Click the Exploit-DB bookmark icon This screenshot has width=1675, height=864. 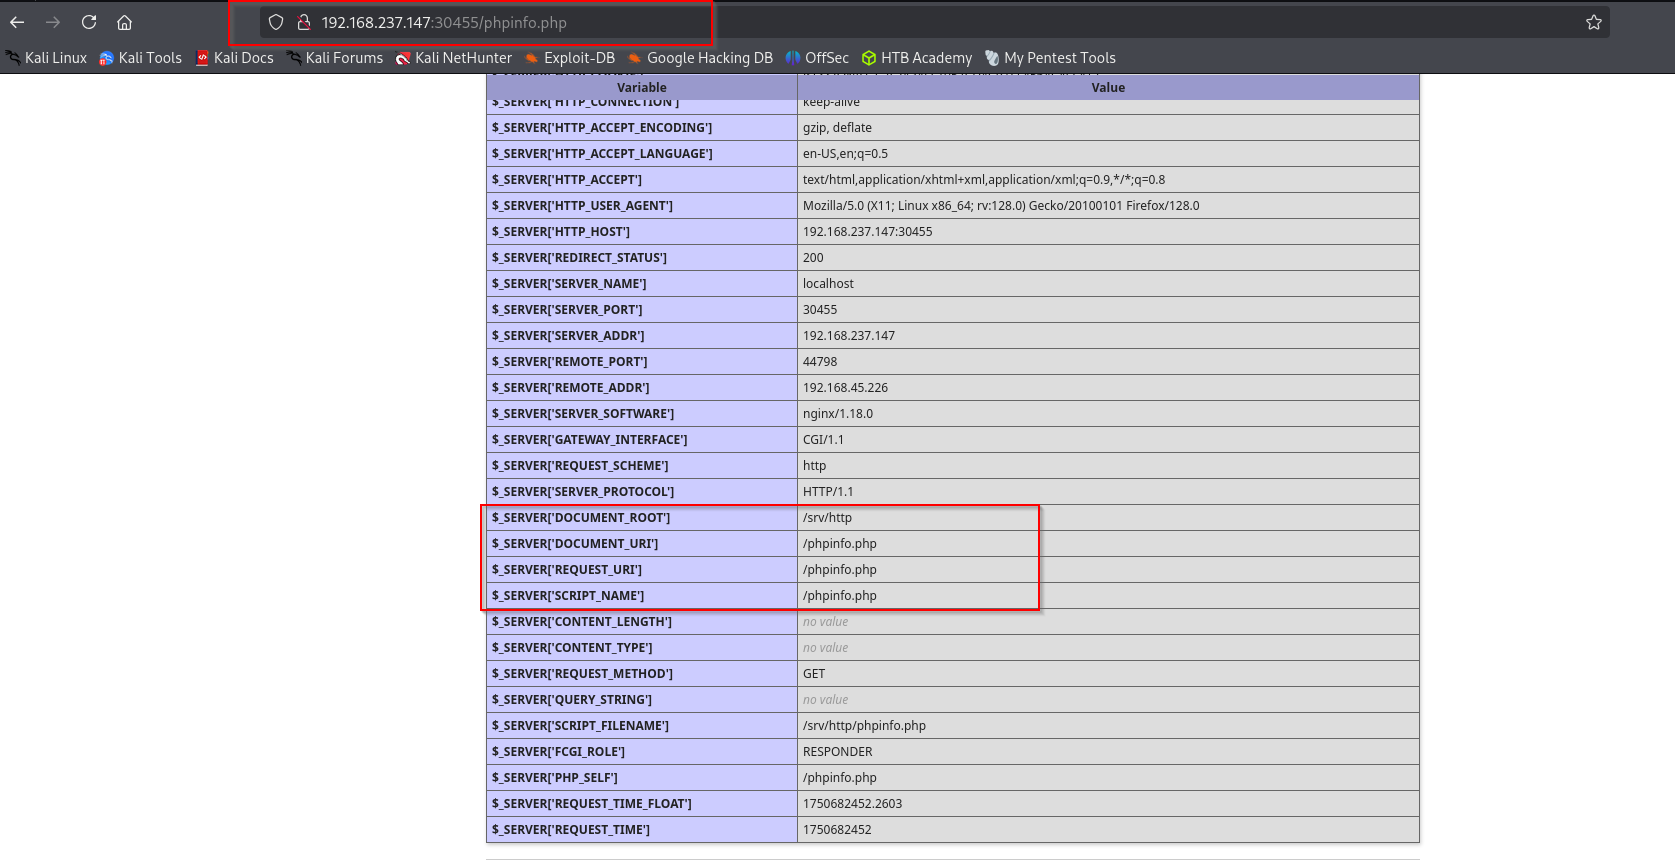click(532, 58)
